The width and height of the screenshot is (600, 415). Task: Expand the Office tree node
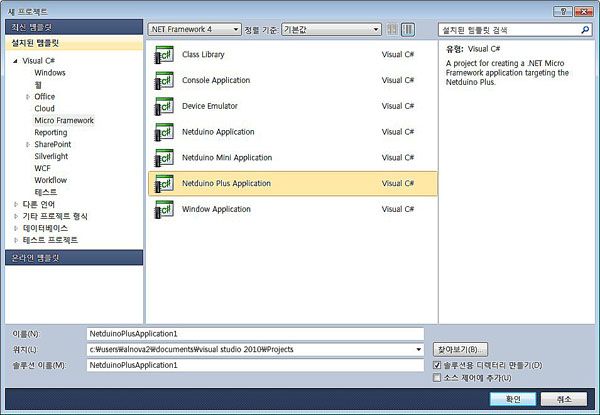click(x=28, y=97)
